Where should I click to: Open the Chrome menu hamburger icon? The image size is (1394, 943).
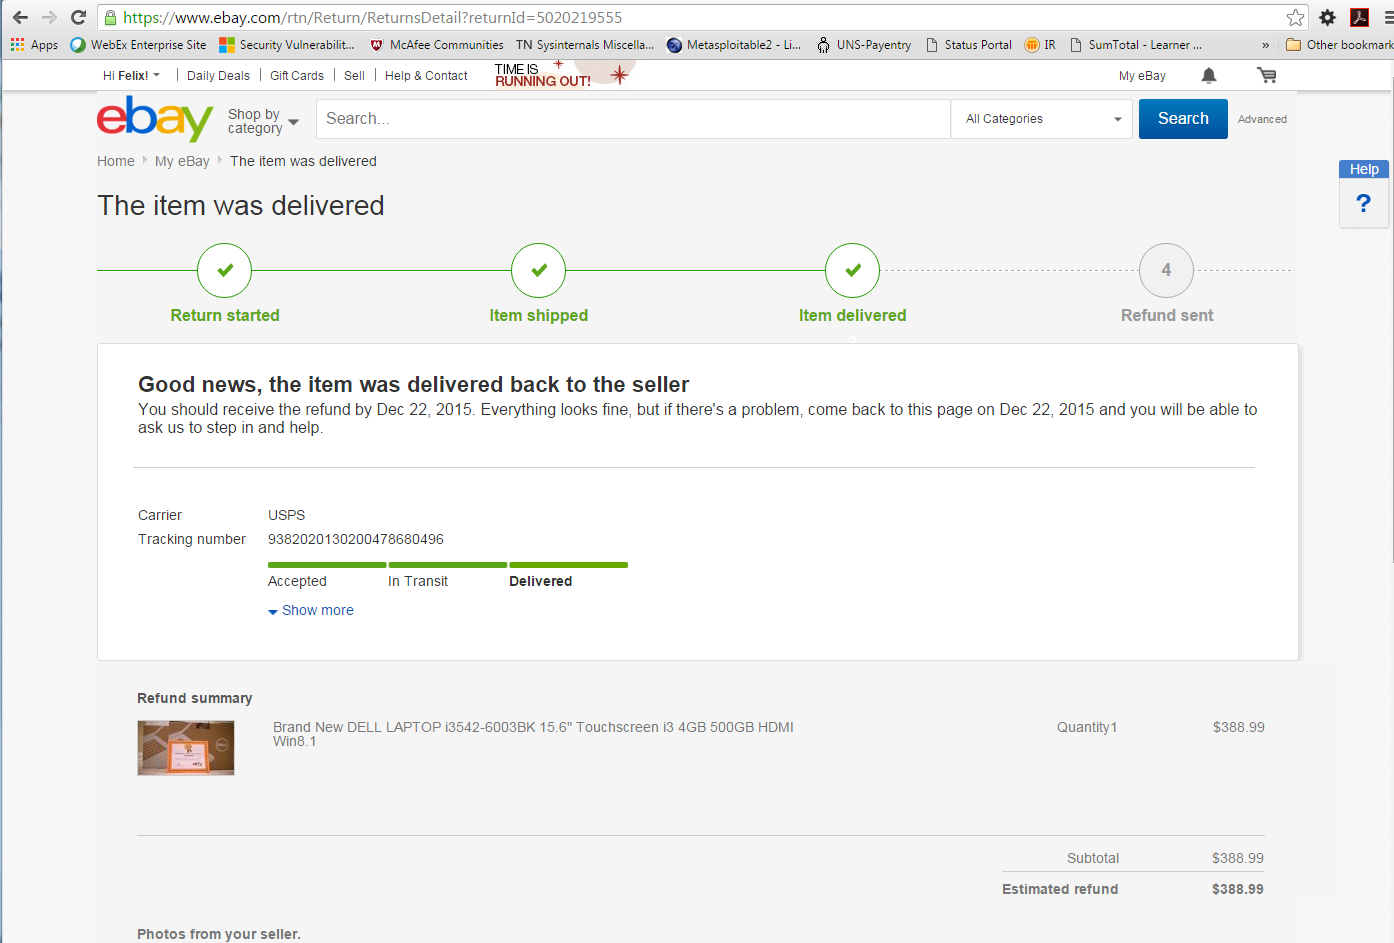click(1388, 17)
